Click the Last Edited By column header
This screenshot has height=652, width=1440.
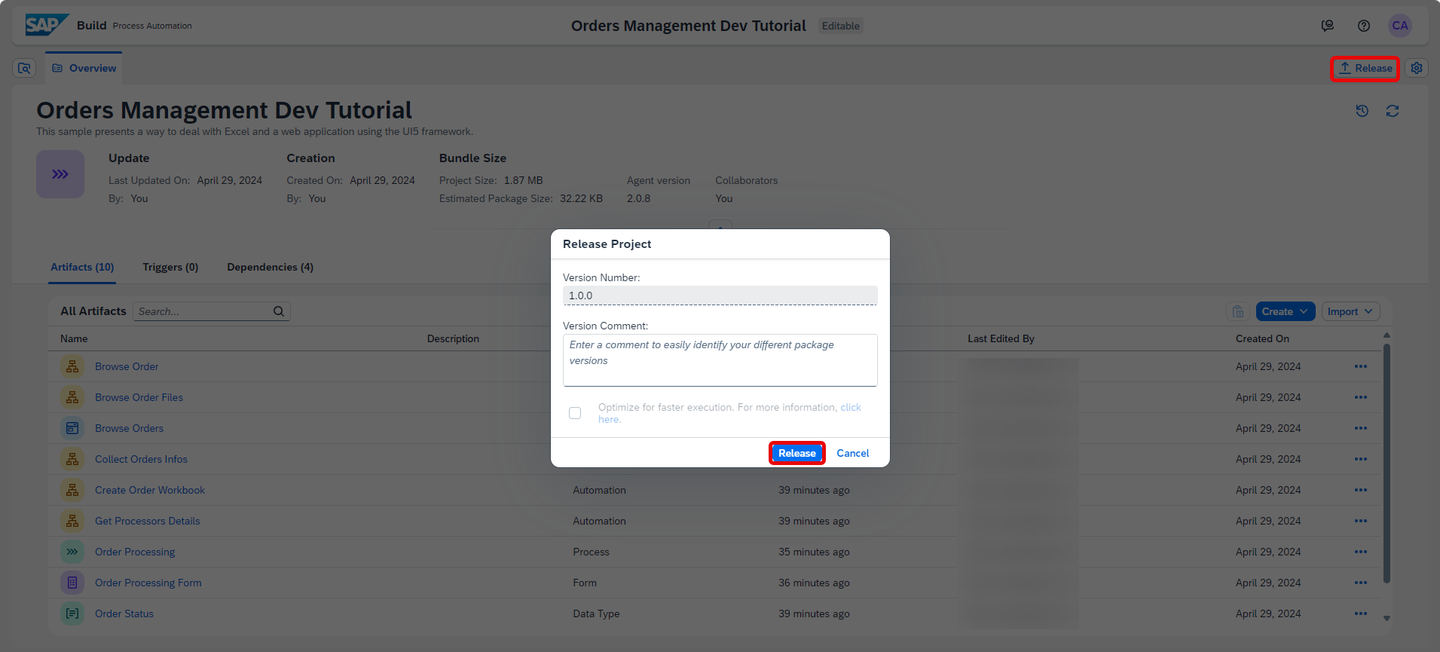(x=1001, y=339)
